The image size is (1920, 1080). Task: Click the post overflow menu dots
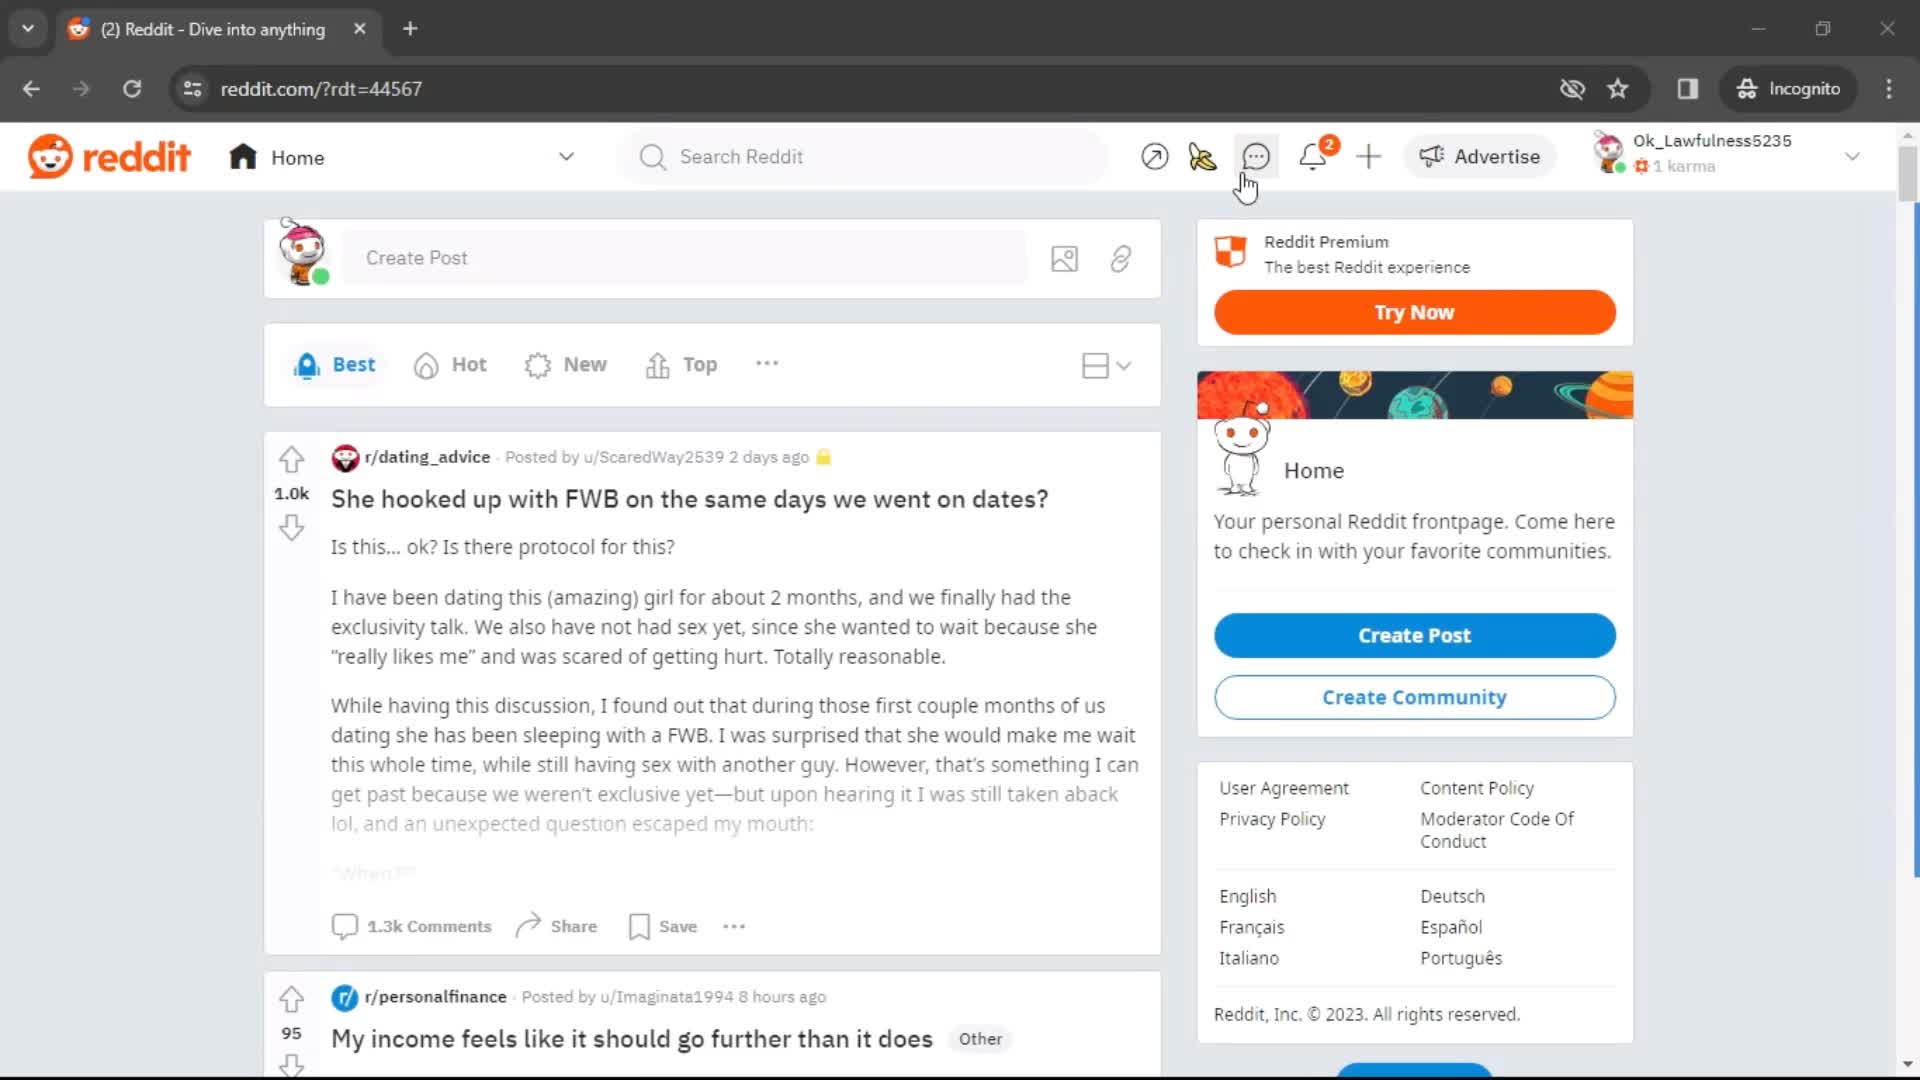click(733, 926)
